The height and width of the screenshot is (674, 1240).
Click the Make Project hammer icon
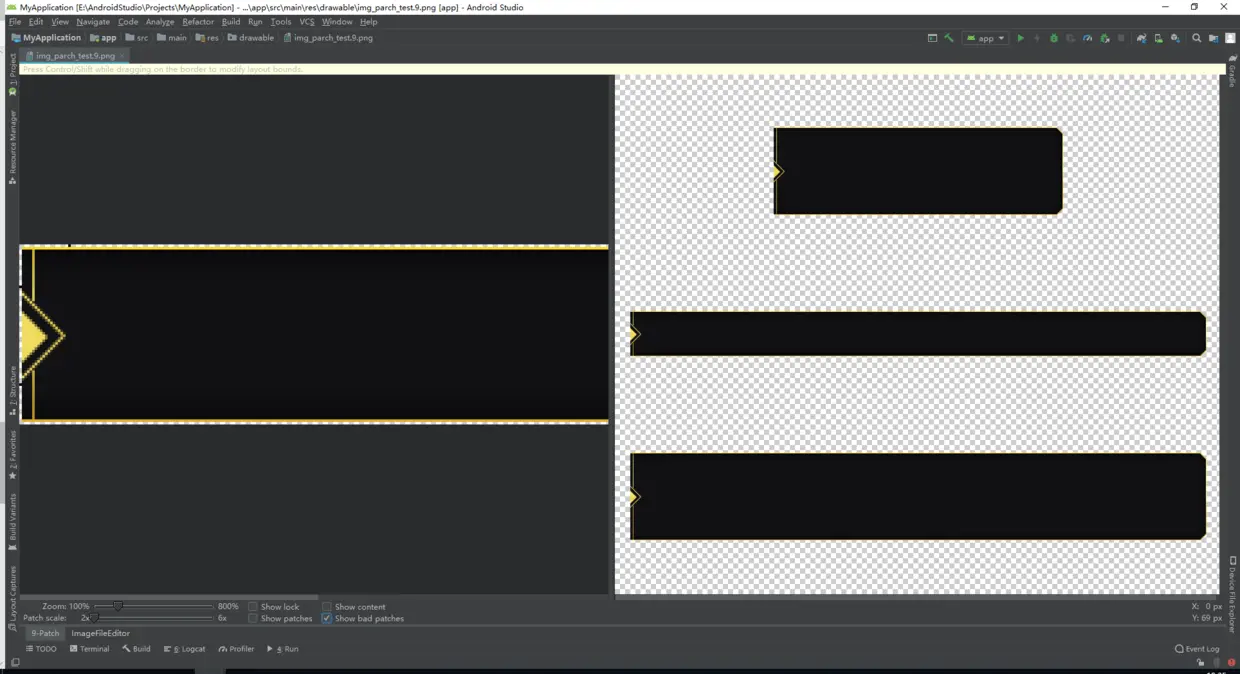pyautogui.click(x=949, y=38)
